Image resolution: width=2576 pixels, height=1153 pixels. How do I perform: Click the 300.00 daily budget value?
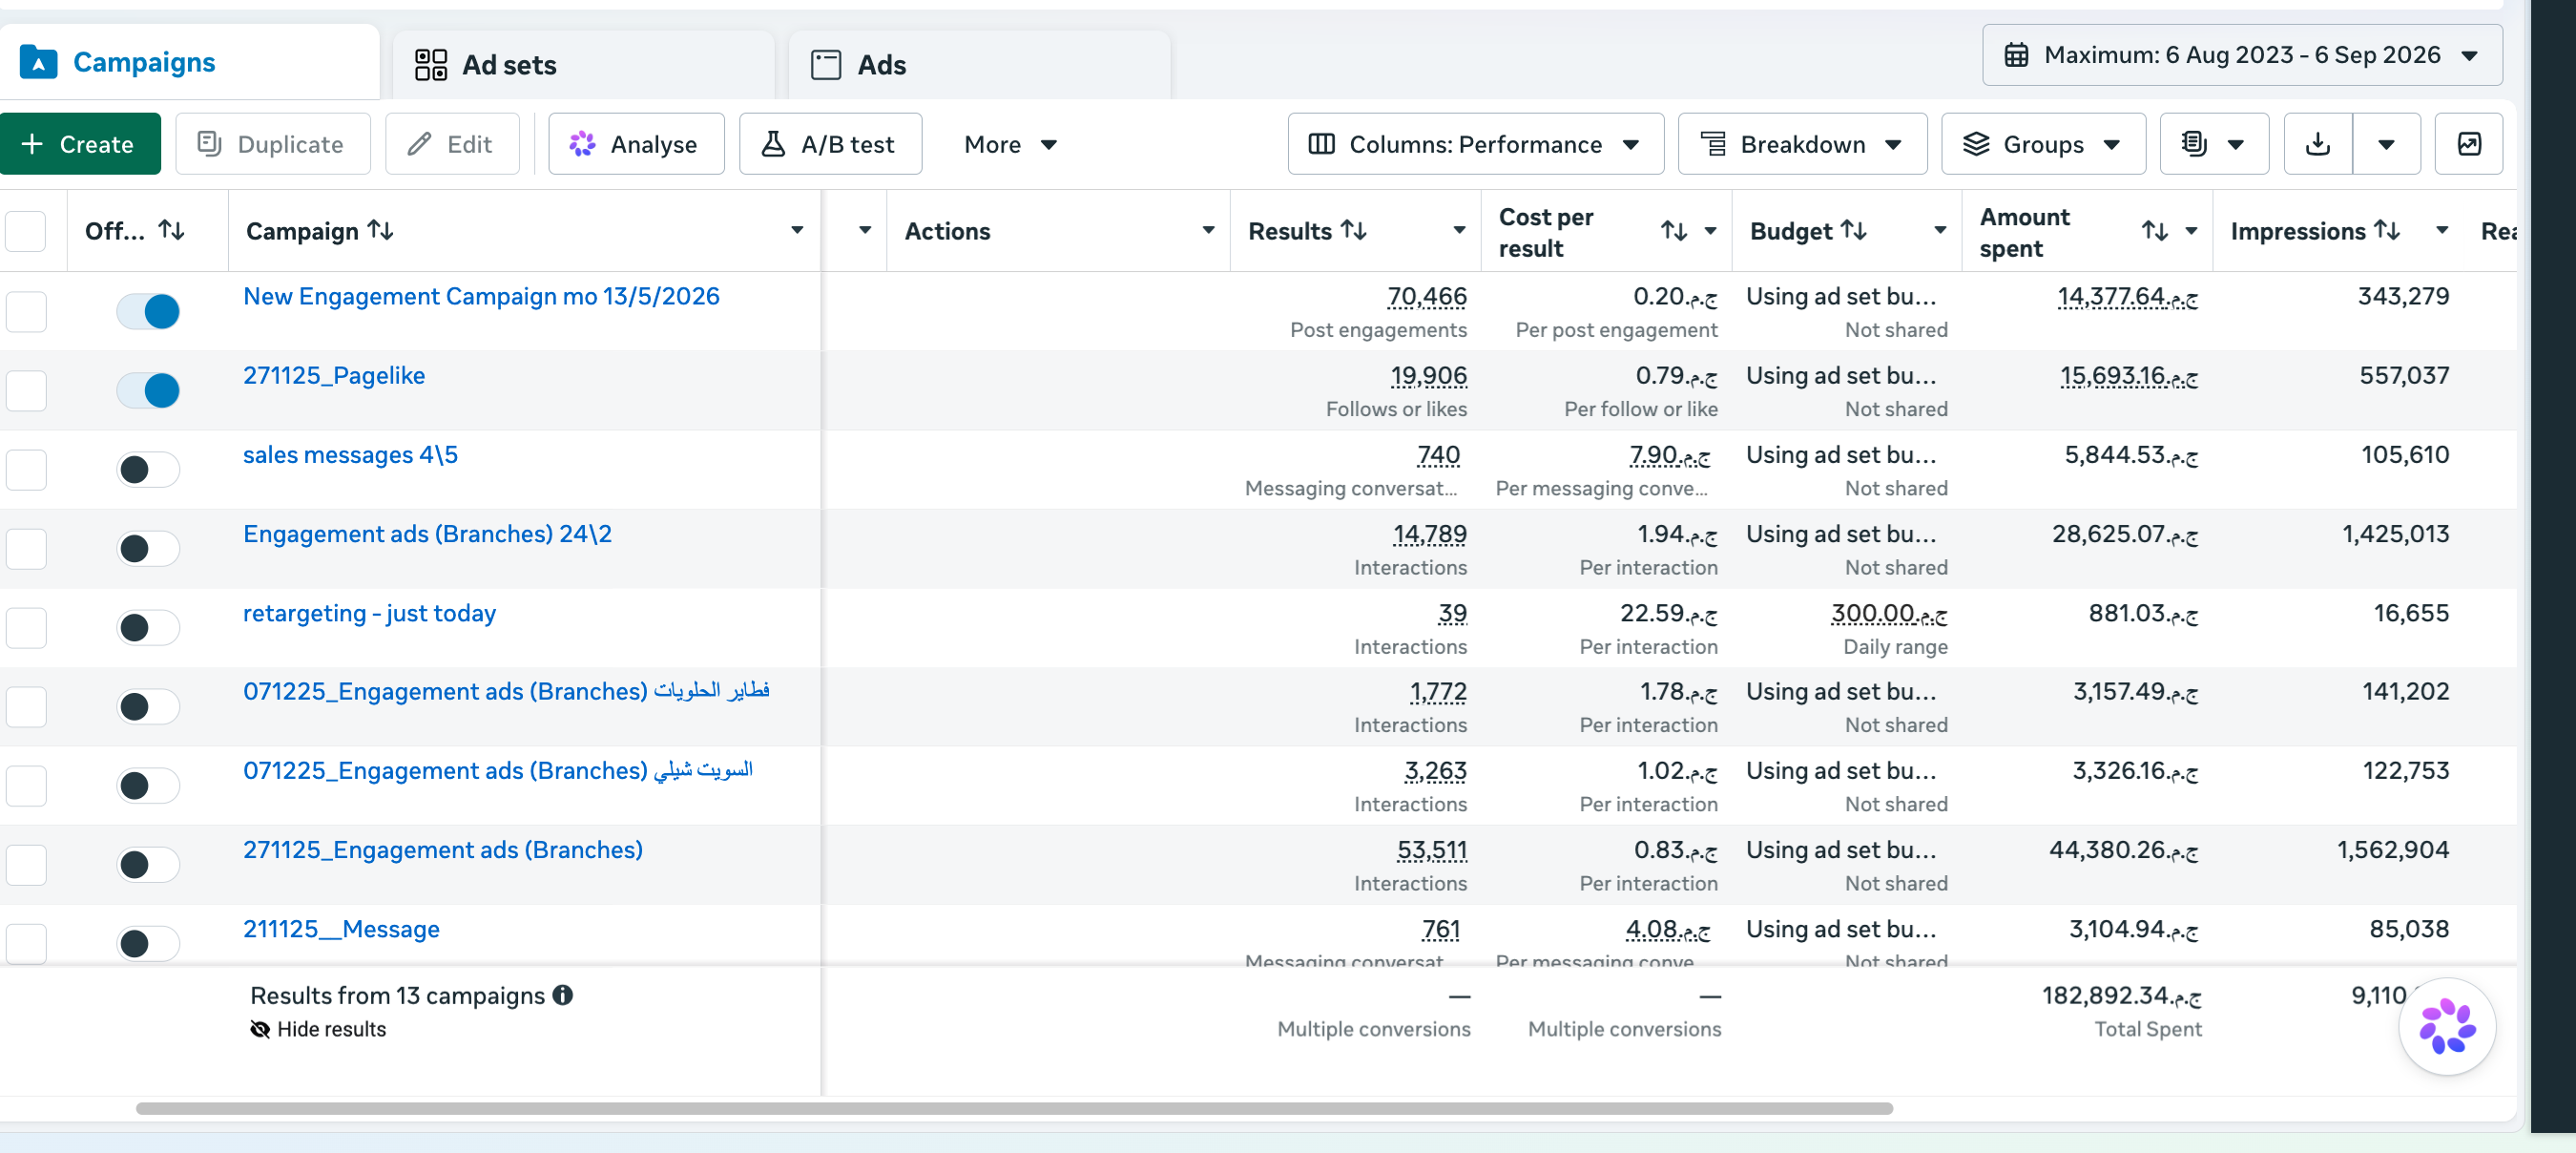click(1888, 613)
